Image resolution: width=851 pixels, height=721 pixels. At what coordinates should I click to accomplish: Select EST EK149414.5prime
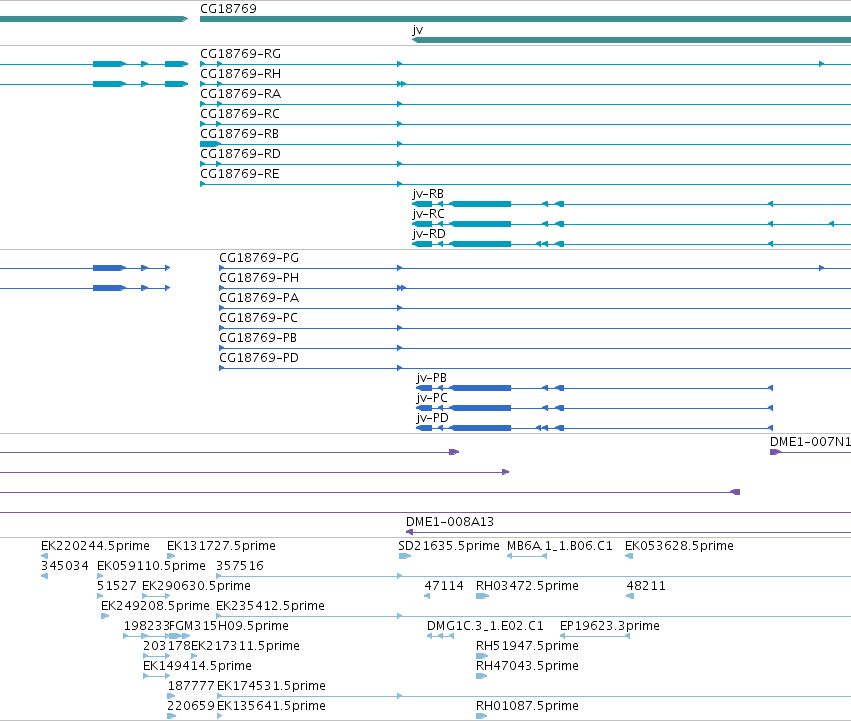pos(198,666)
